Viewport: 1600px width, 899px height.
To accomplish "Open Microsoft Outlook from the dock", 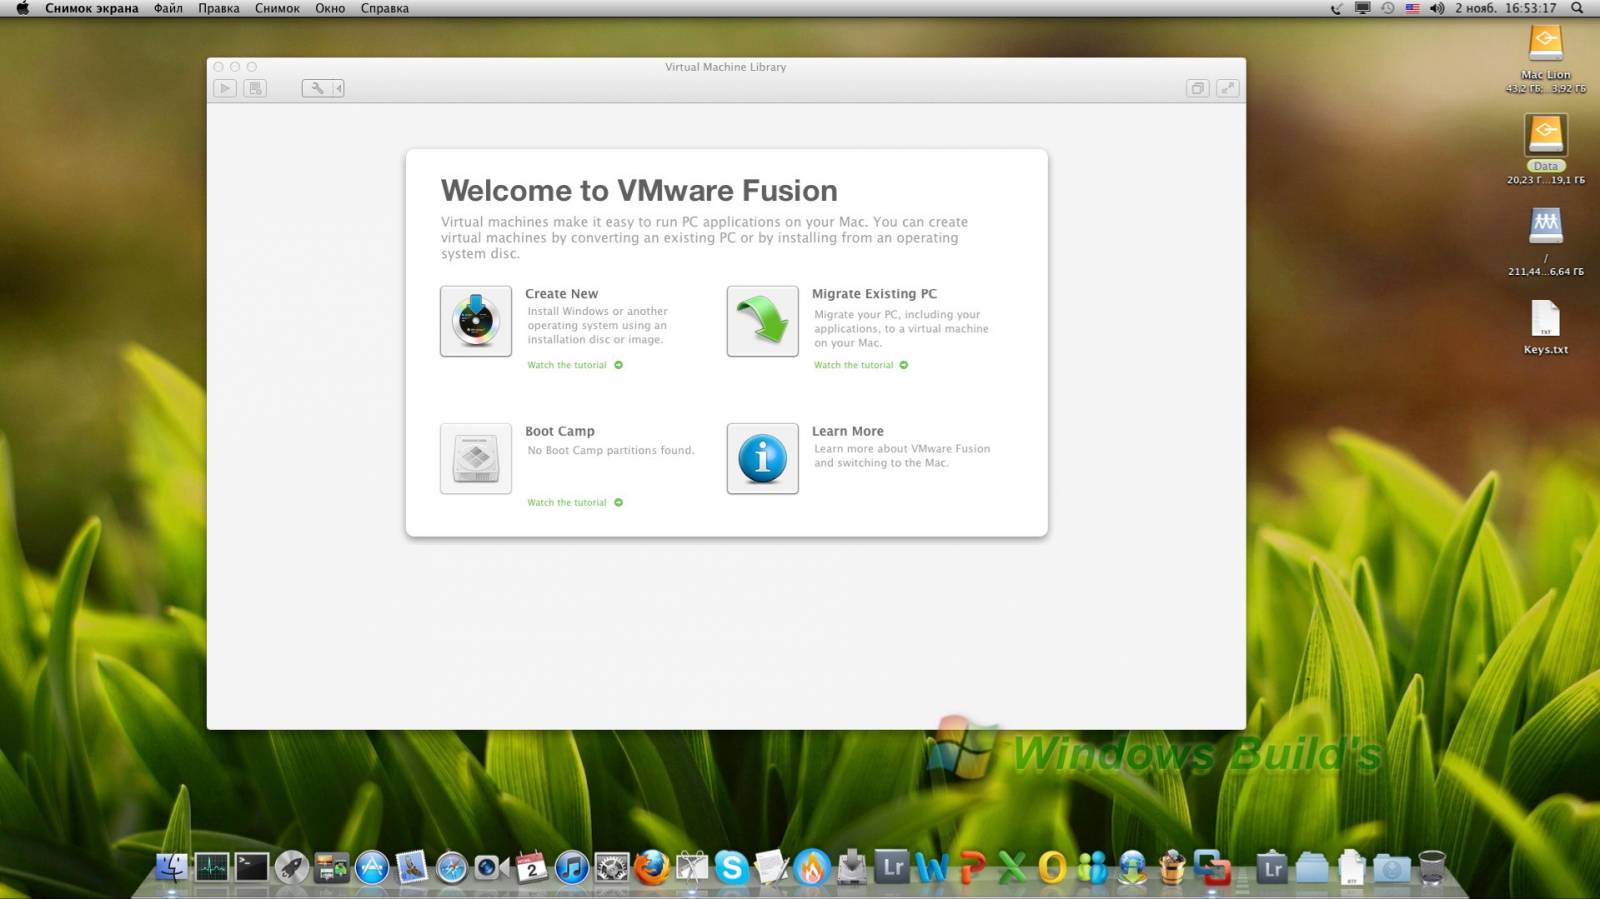I will pyautogui.click(x=1052, y=867).
